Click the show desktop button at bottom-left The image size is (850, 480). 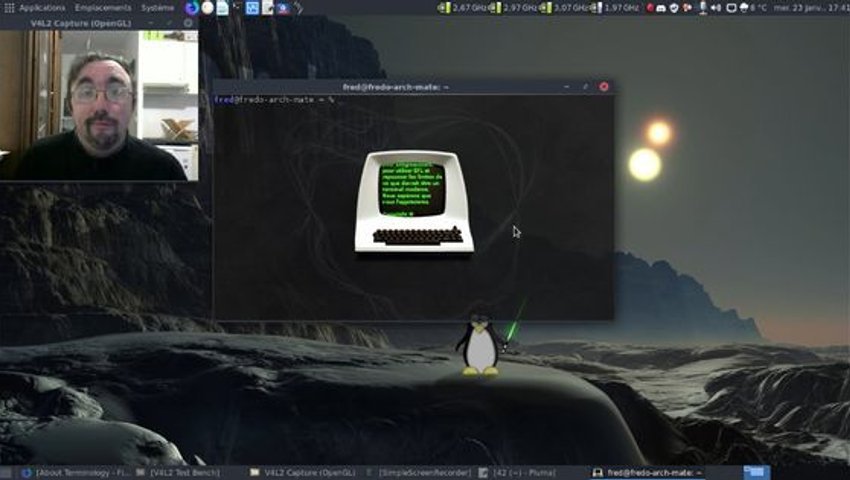(x=5, y=473)
